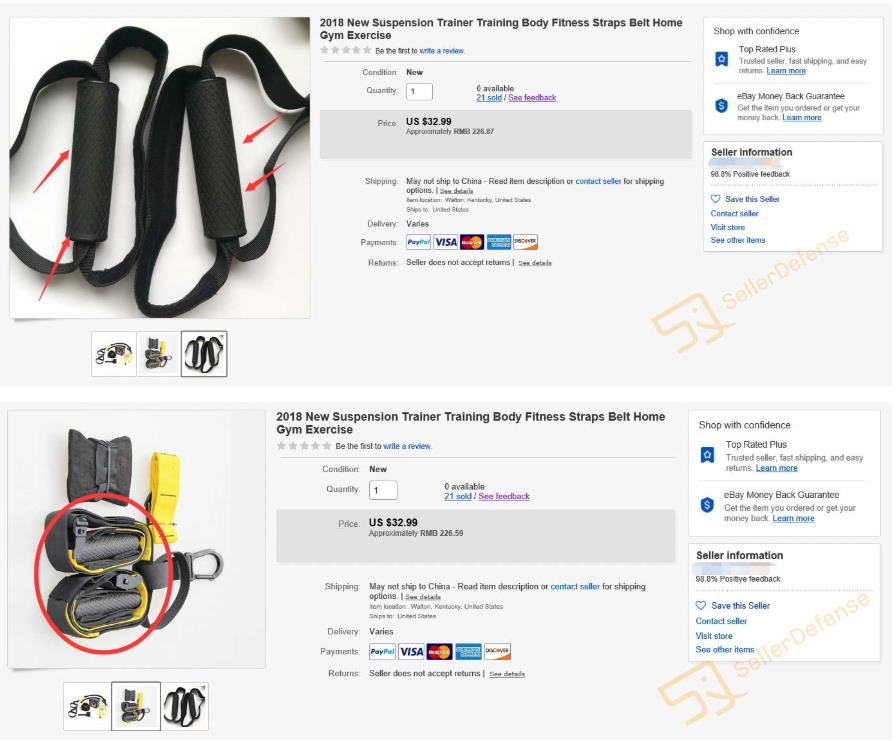Click the Top Rated Plus badge icon at top

(722, 59)
